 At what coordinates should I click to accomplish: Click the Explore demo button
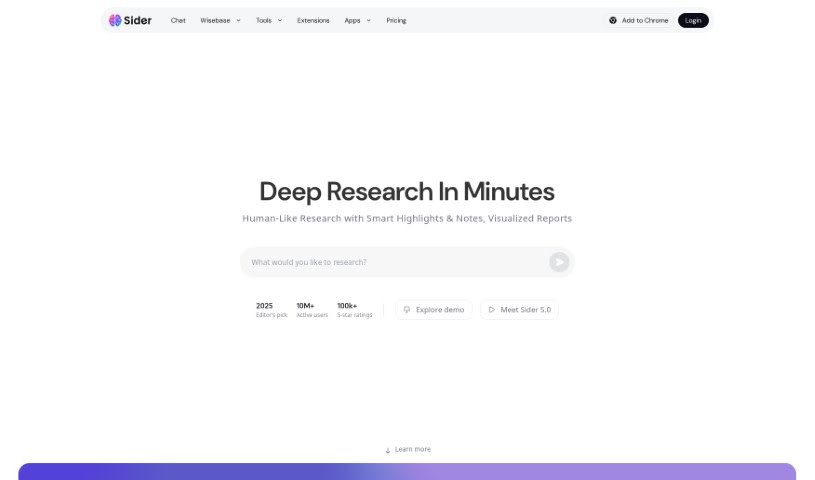click(433, 309)
